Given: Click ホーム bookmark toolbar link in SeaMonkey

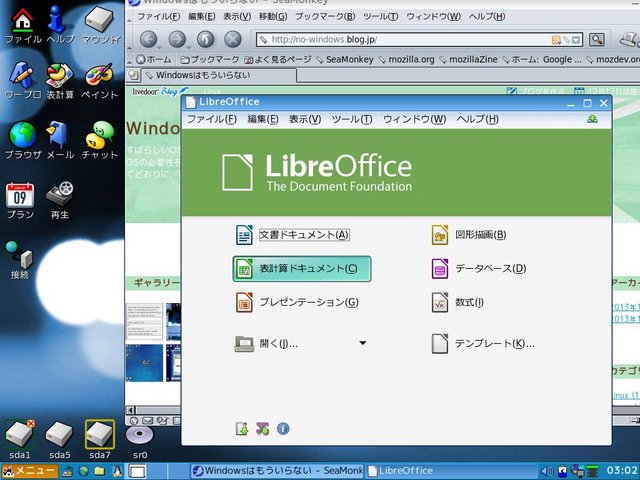Looking at the screenshot, I should (x=154, y=60).
